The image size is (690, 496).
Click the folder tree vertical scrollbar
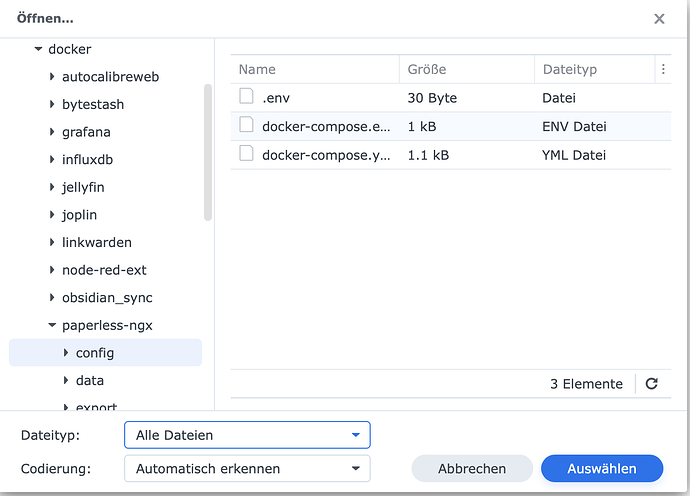click(208, 150)
